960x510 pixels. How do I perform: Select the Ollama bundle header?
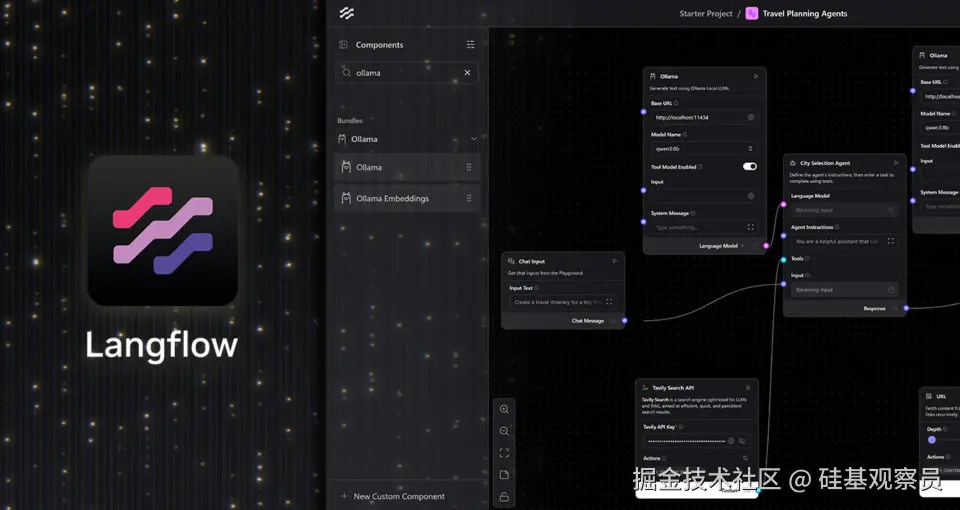pyautogui.click(x=407, y=139)
